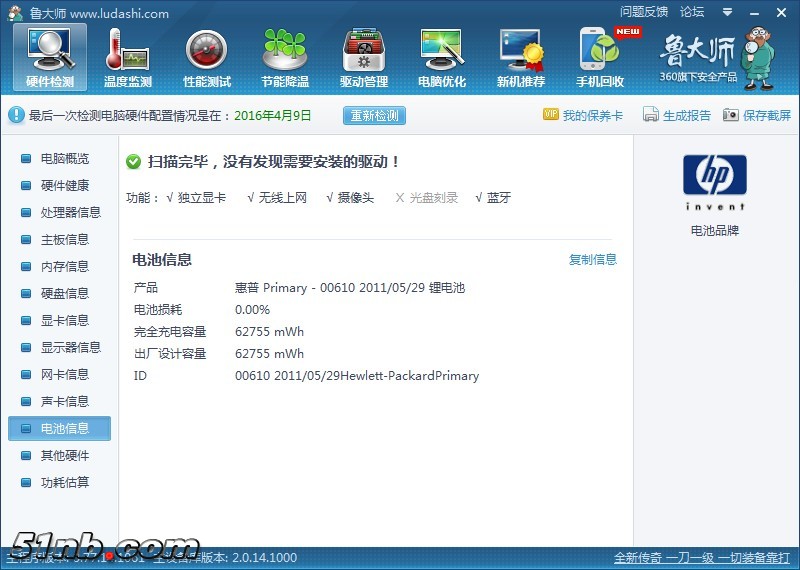Click the 复制信息 copy info link
Screen dimensions: 800x570
click(x=593, y=260)
